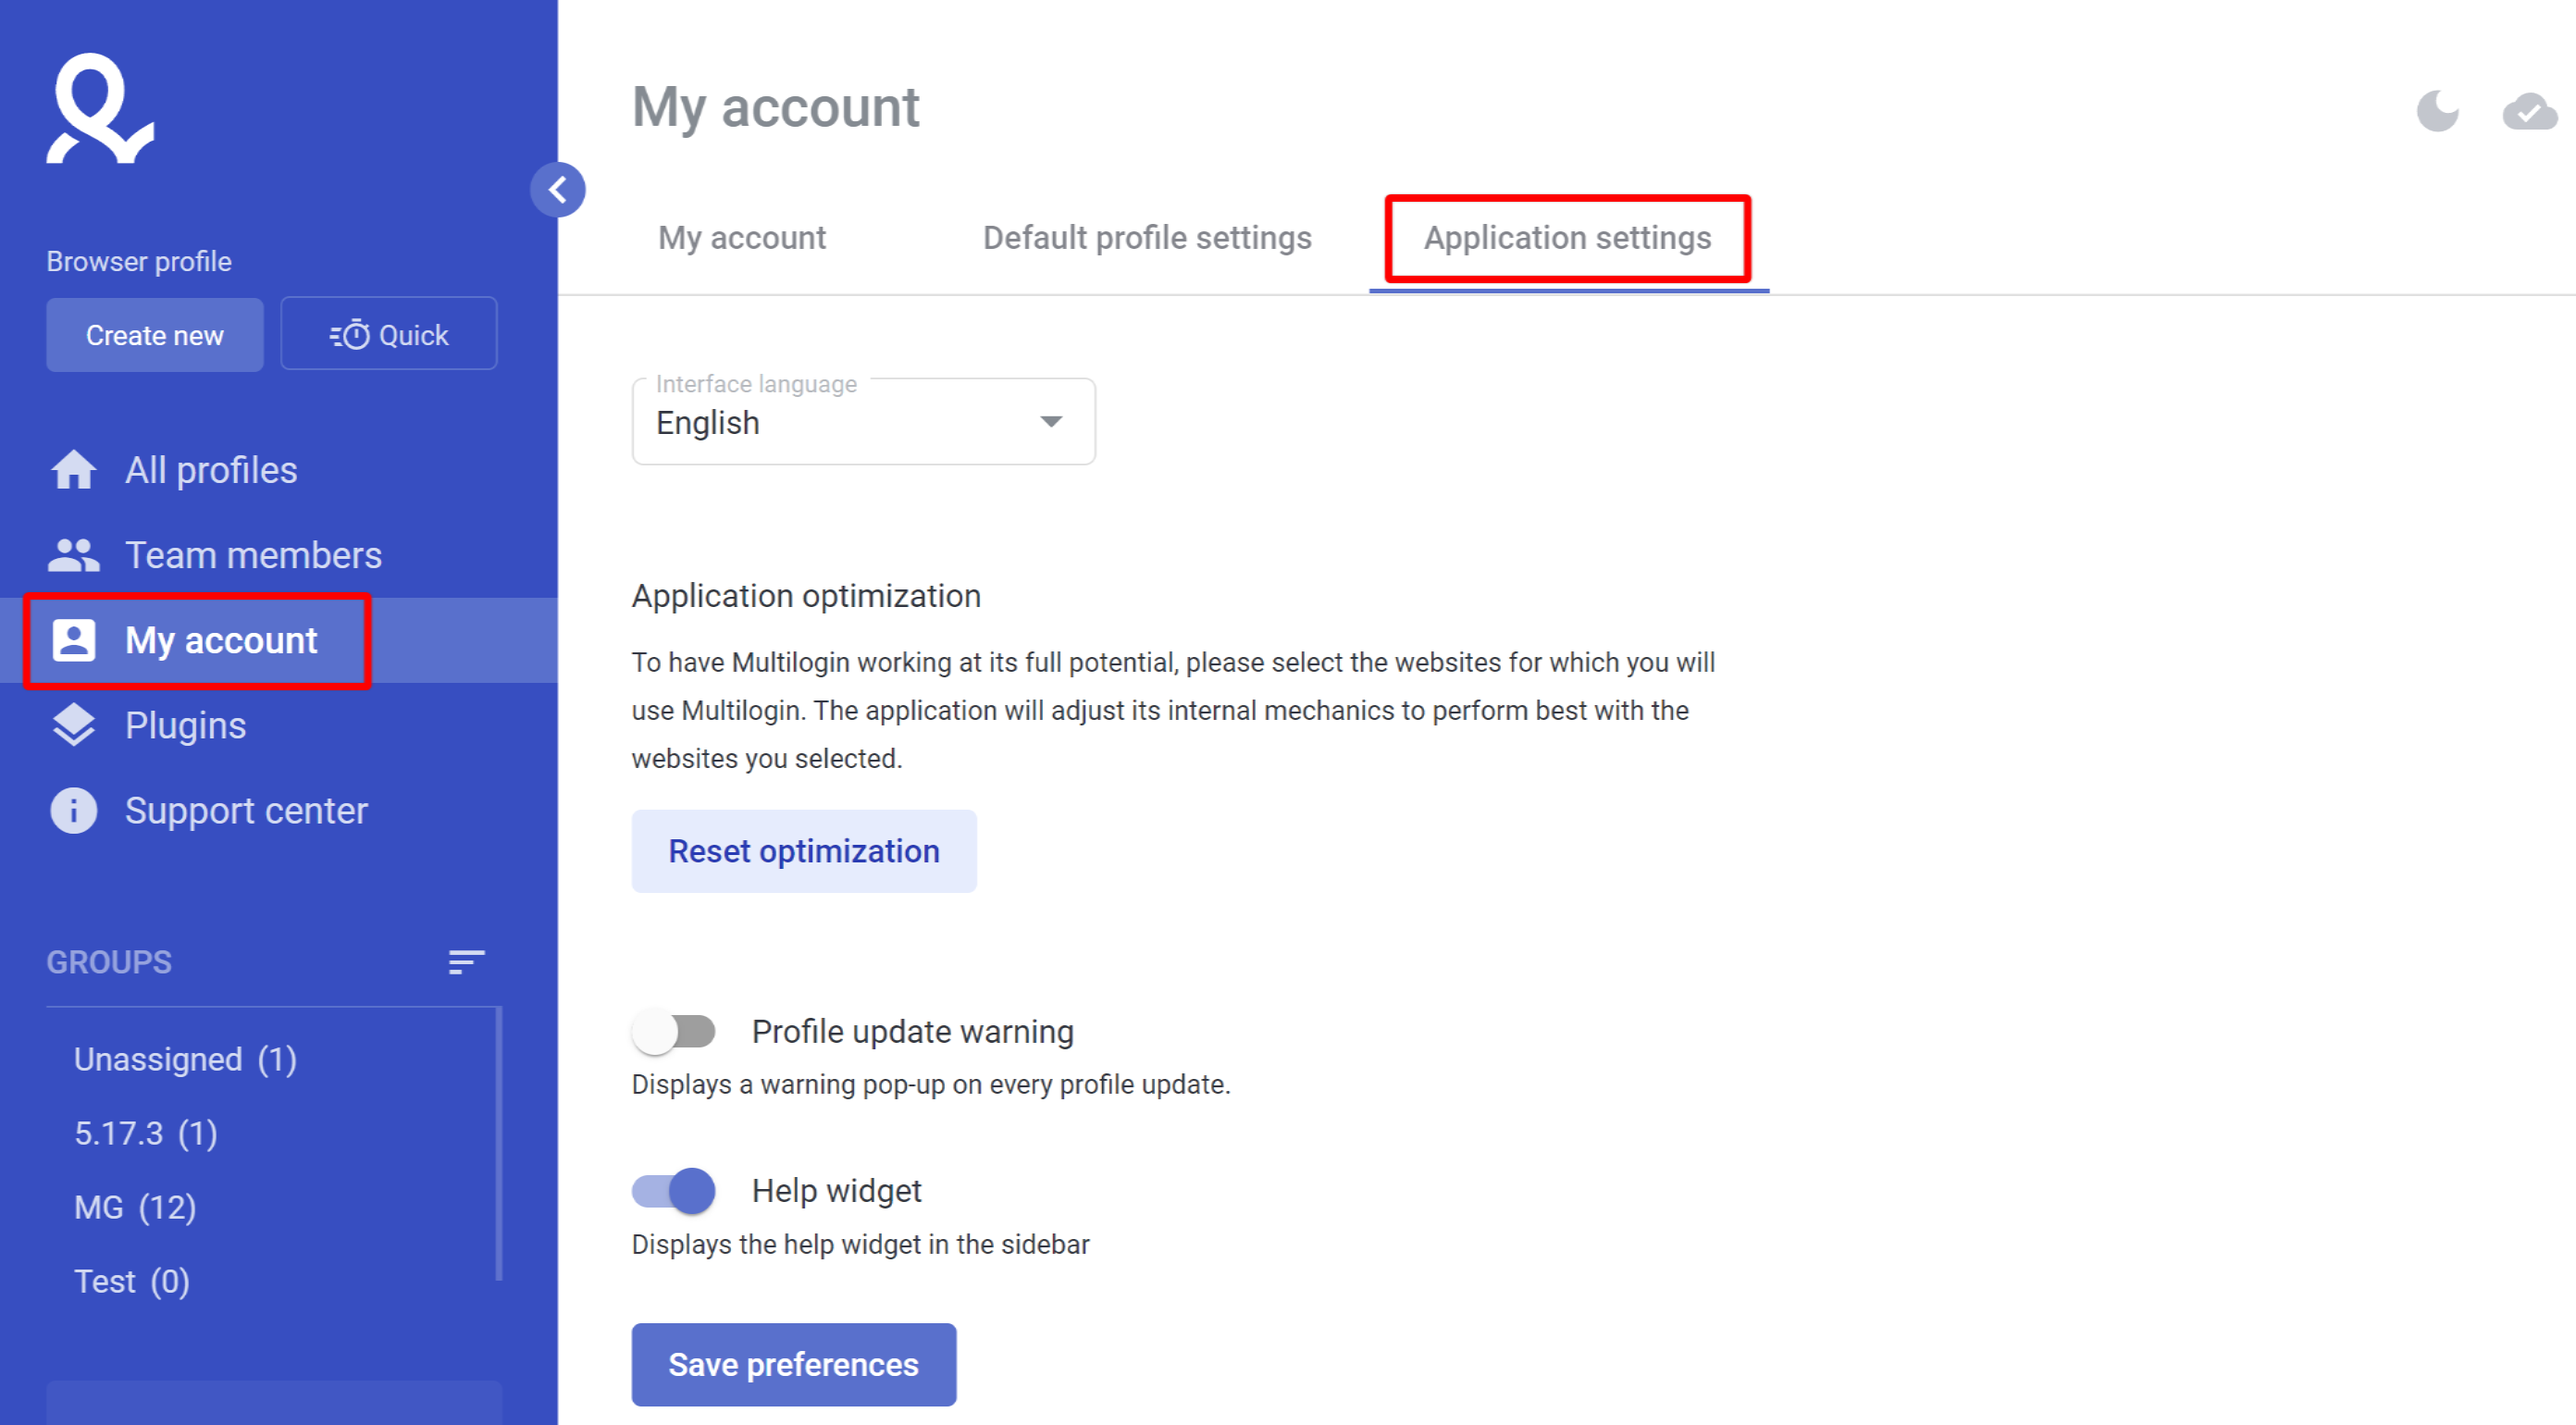
Task: Sort groups using the sort icon
Action: (x=466, y=962)
